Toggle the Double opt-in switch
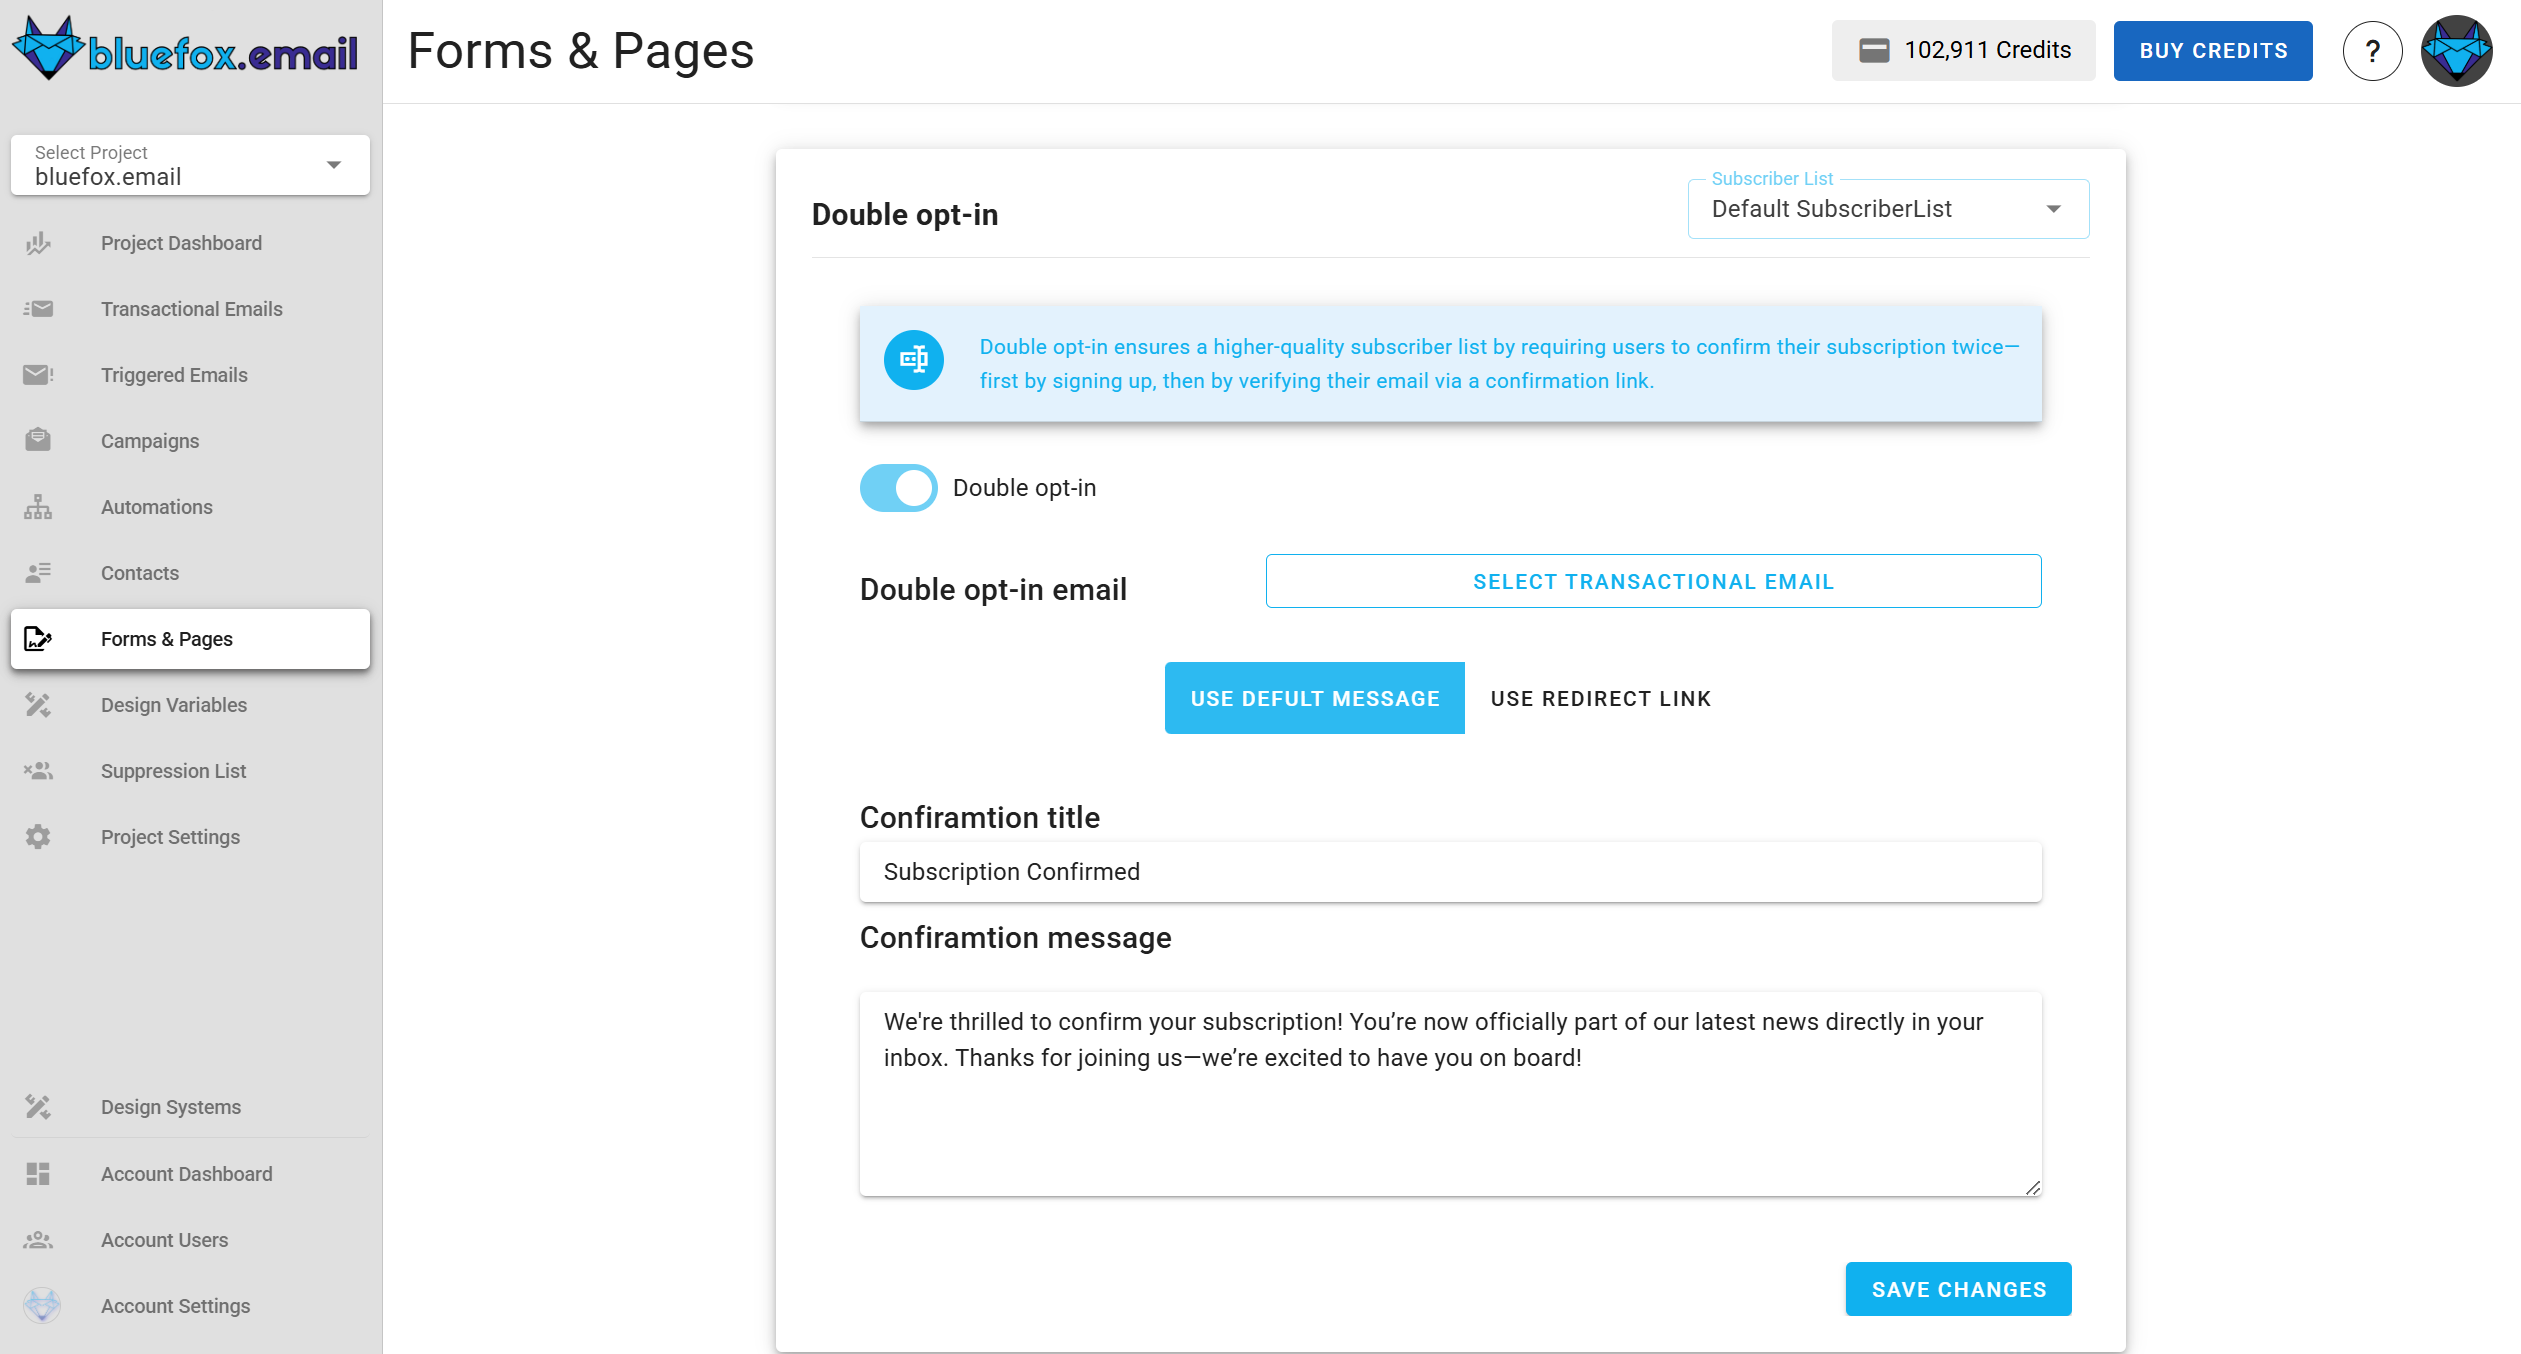Viewport: 2521px width, 1354px height. pyautogui.click(x=898, y=488)
